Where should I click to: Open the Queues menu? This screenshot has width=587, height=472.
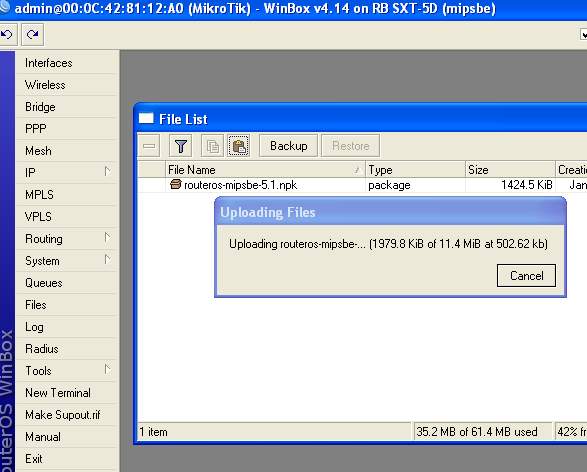click(x=67, y=283)
